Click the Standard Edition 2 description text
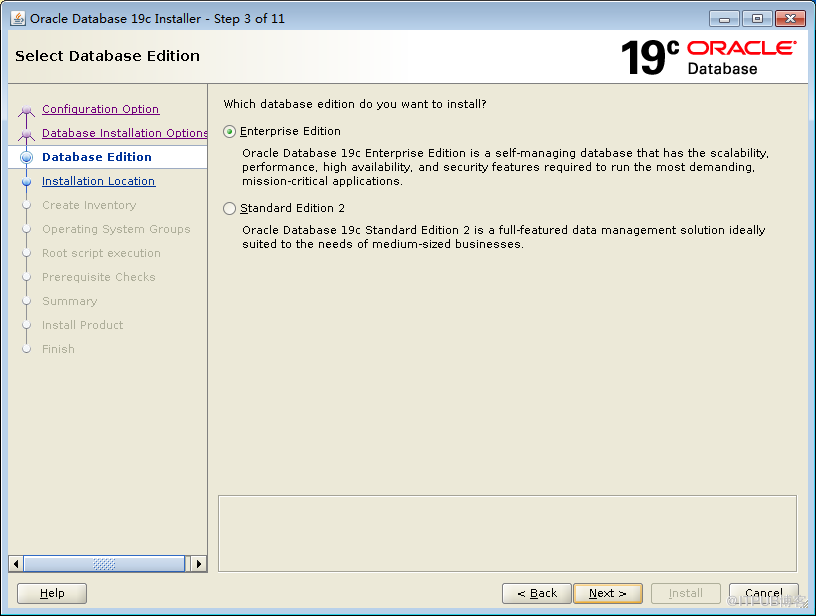The width and height of the screenshot is (816, 616). pos(504,237)
